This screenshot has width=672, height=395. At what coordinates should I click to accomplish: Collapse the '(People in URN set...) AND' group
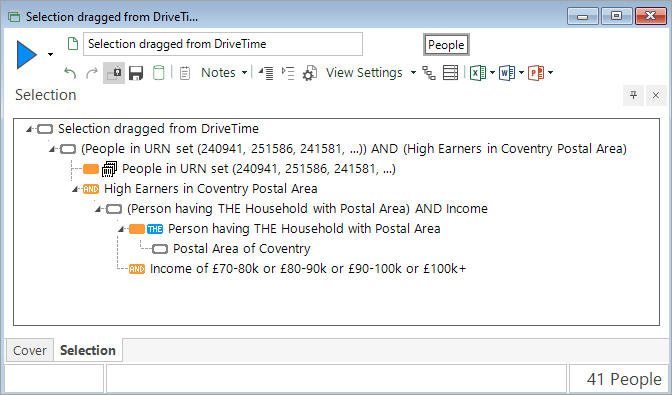pyautogui.click(x=52, y=149)
